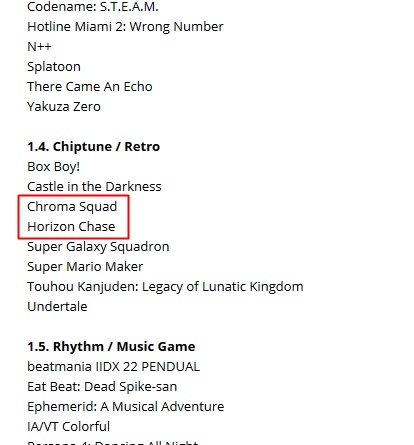
Task: Click Ephemerid: A Musical Adventure text
Action: point(126,407)
